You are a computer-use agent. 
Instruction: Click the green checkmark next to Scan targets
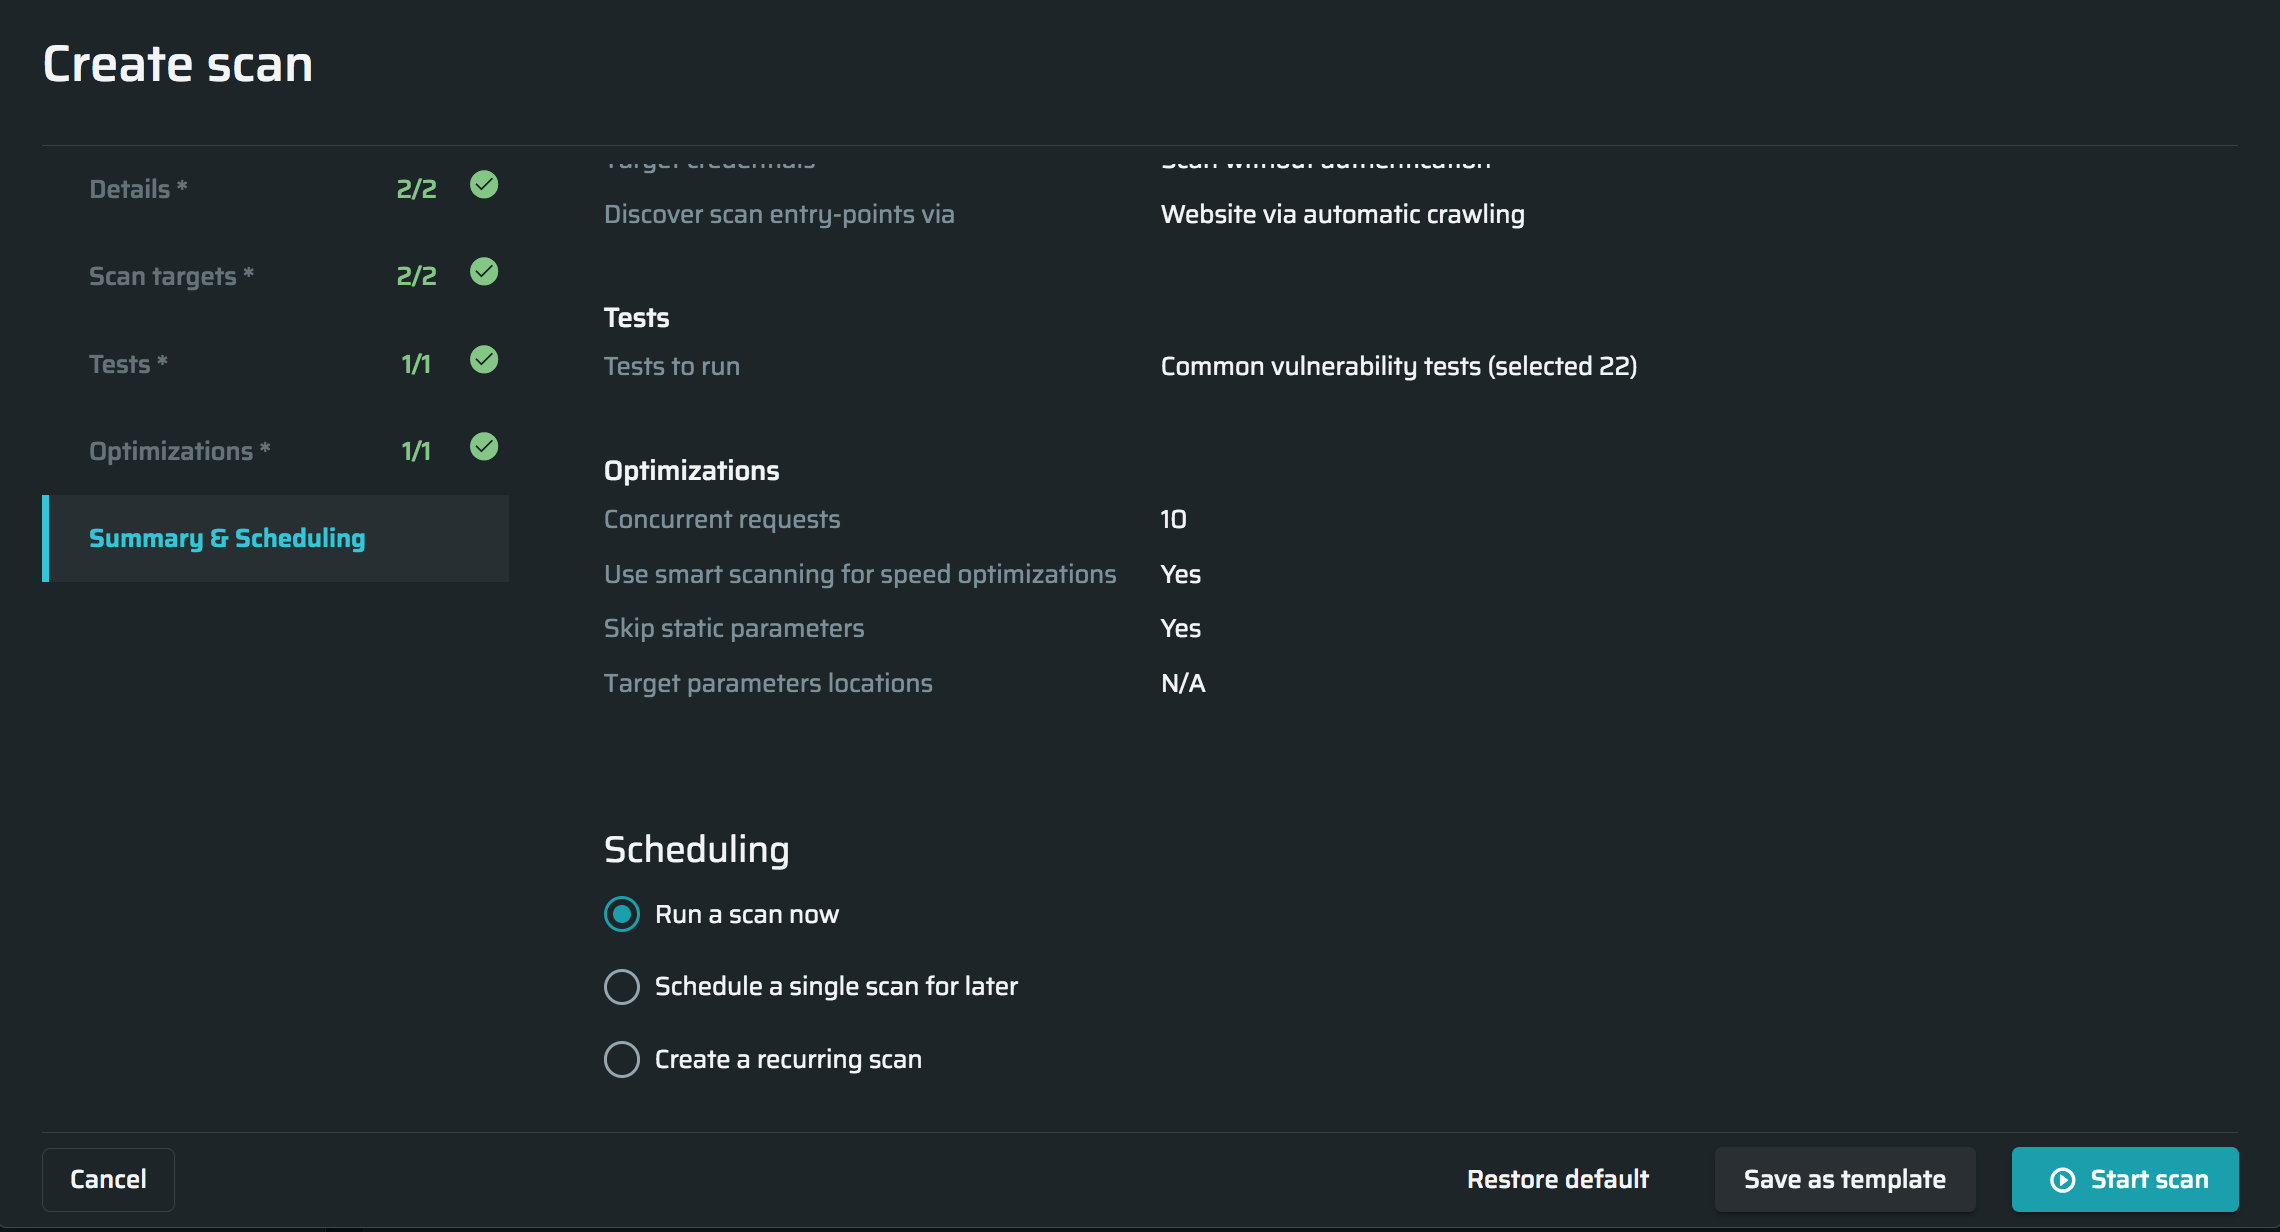coord(484,272)
